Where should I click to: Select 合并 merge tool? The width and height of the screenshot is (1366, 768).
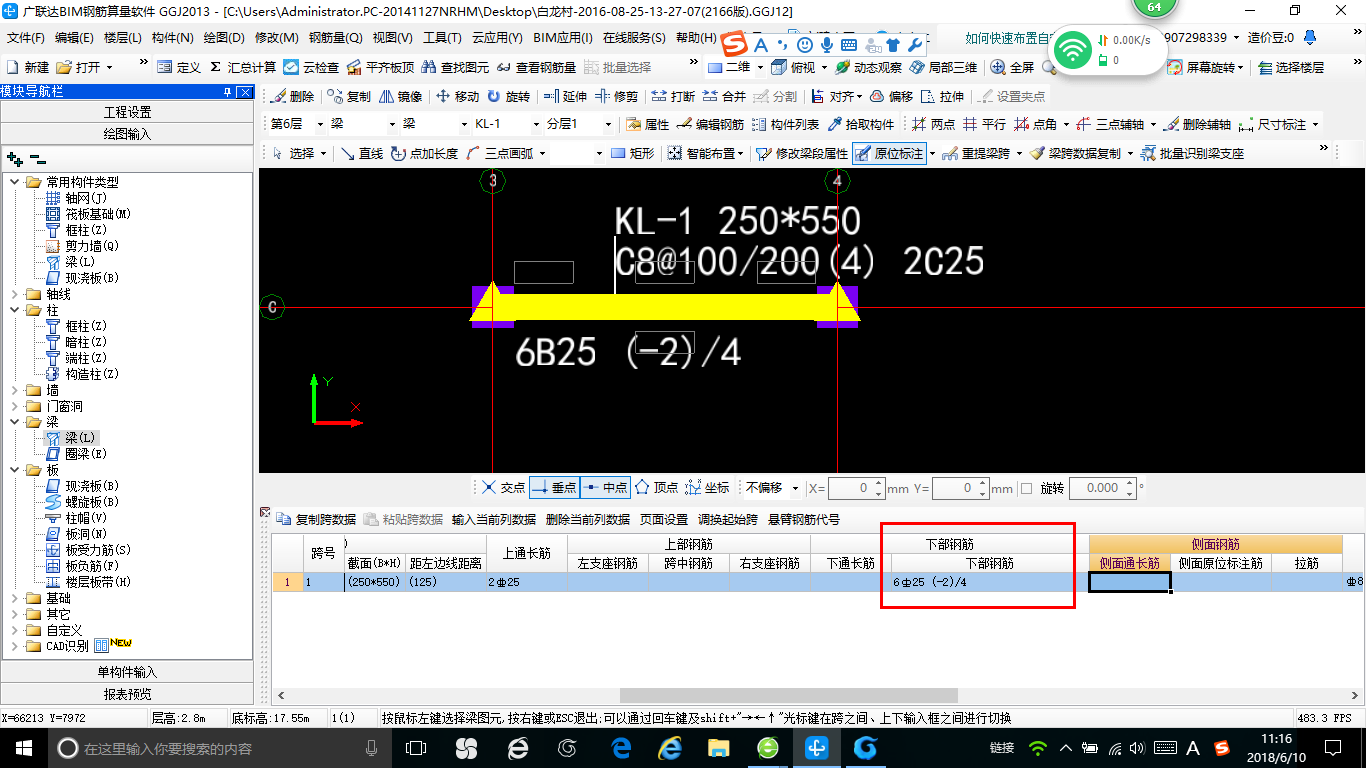coord(724,96)
